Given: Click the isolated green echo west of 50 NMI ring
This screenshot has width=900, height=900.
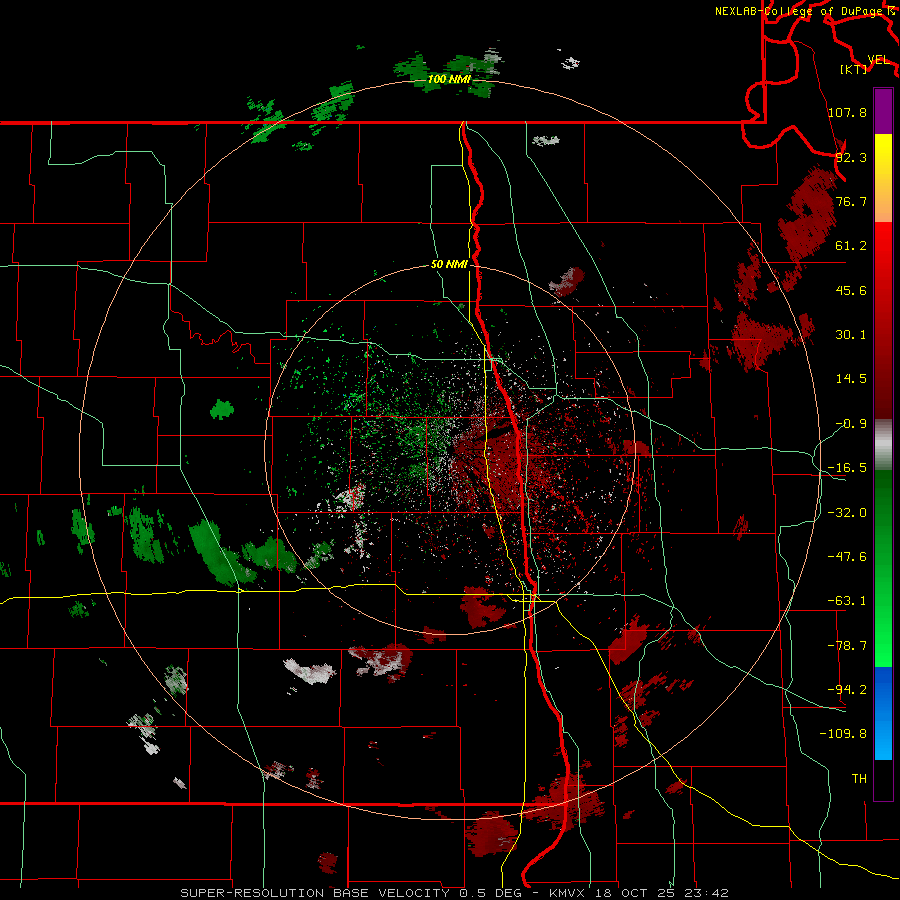Looking at the screenshot, I should (x=222, y=409).
